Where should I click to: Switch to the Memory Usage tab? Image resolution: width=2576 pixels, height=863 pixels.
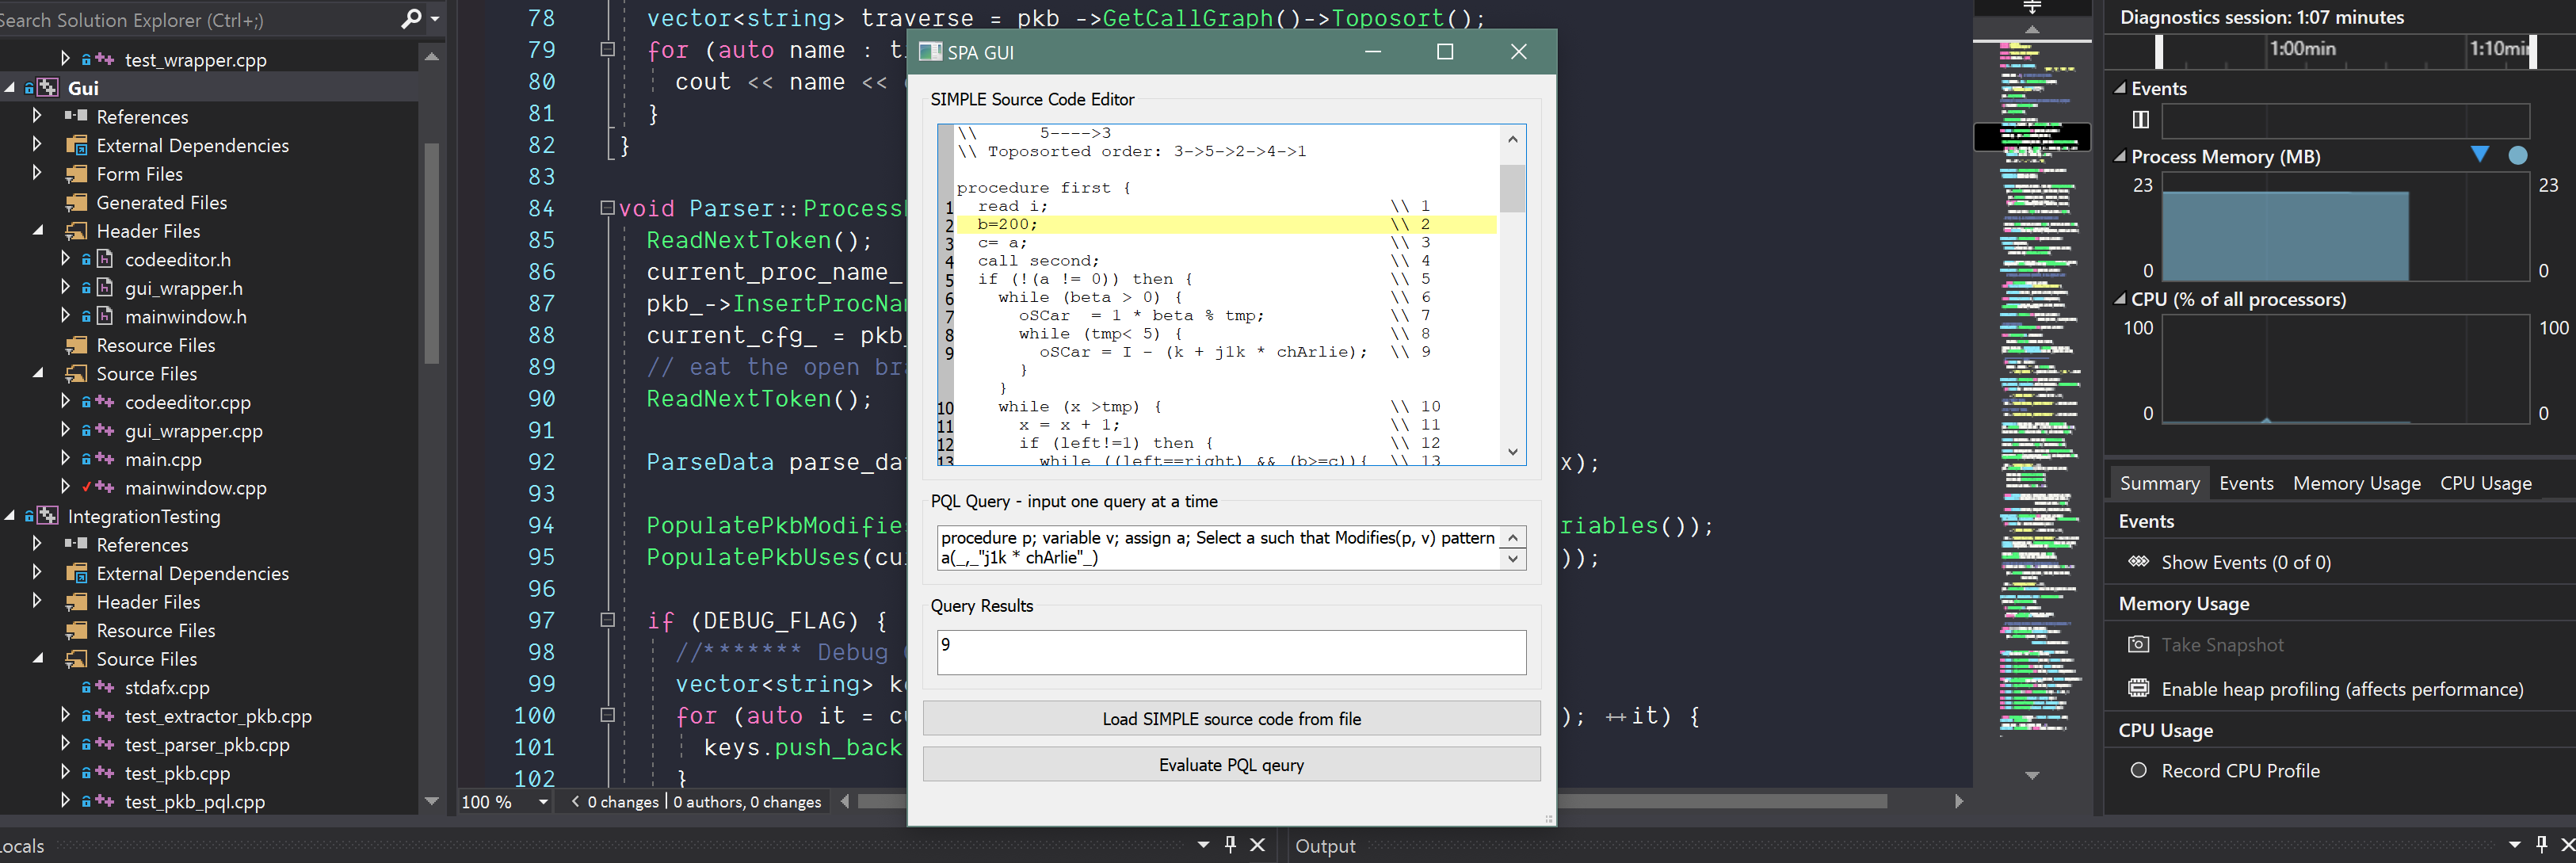2356,483
